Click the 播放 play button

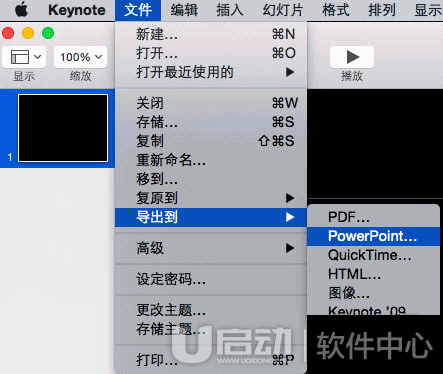352,57
